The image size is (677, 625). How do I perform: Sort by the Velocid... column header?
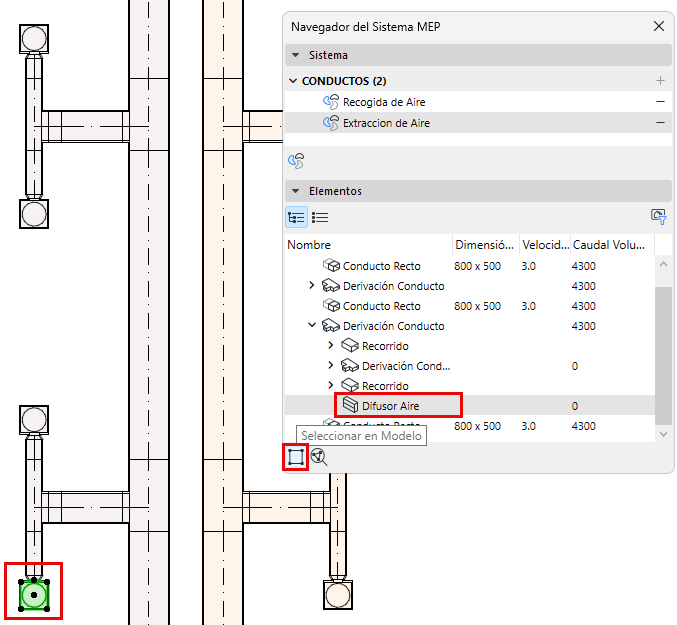pos(545,245)
